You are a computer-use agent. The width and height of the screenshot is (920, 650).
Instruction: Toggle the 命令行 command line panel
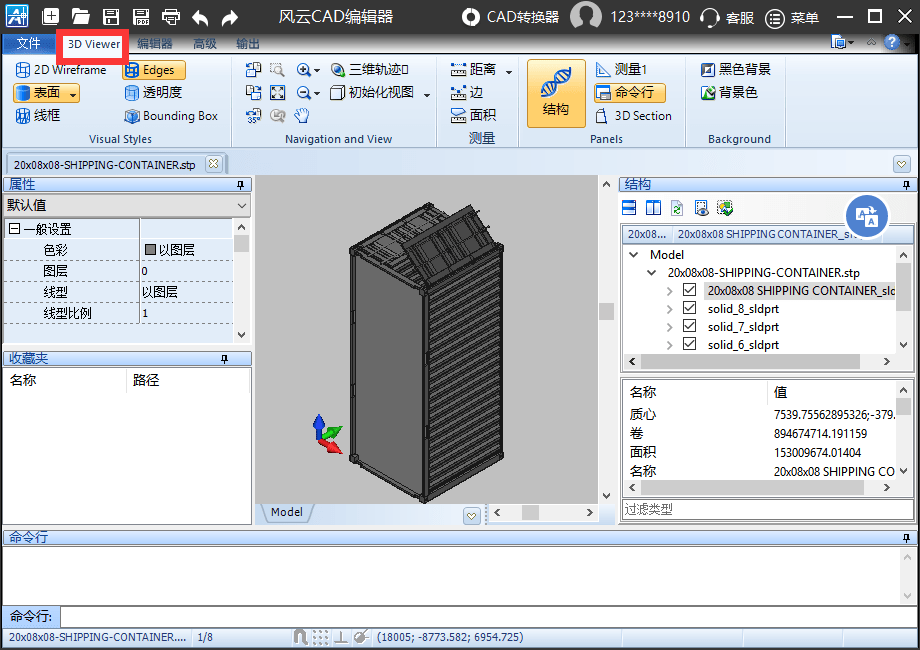pyautogui.click(x=630, y=93)
